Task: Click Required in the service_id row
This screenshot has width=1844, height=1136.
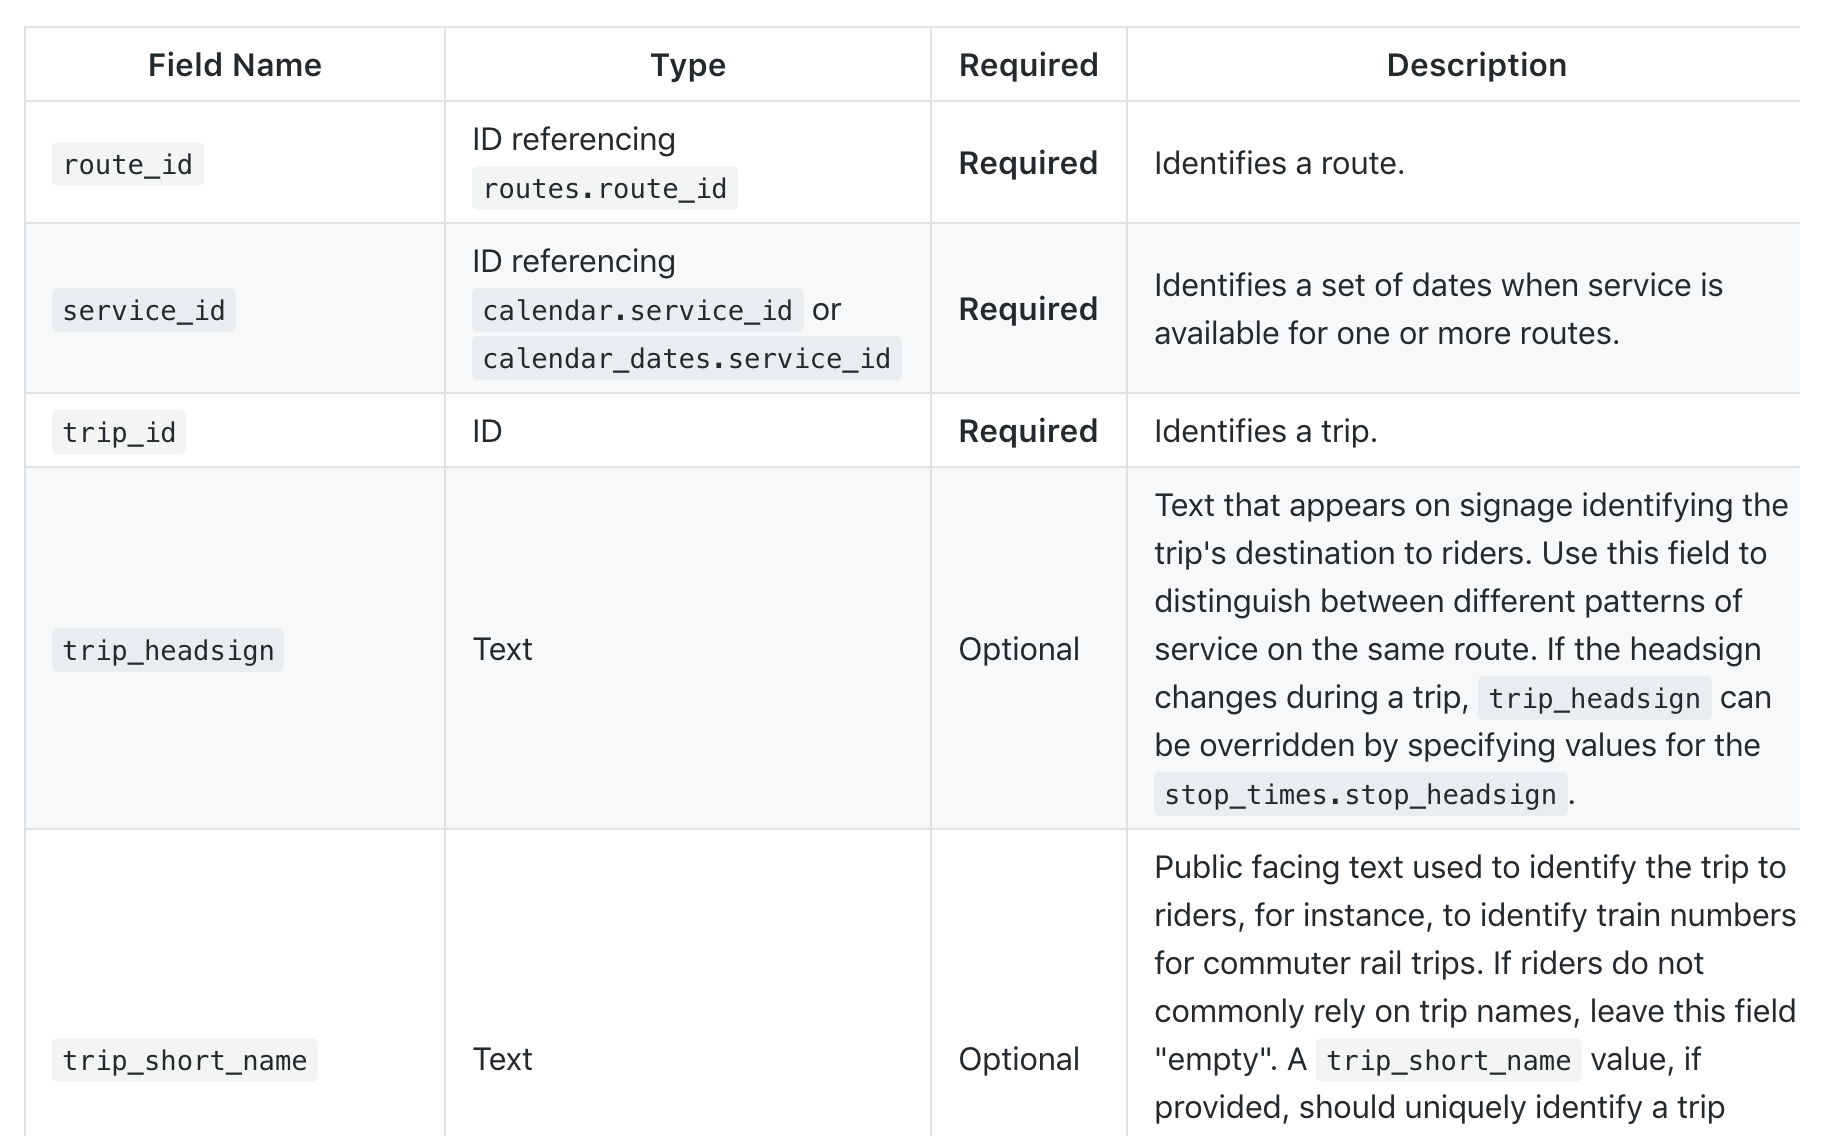Action: click(1028, 309)
